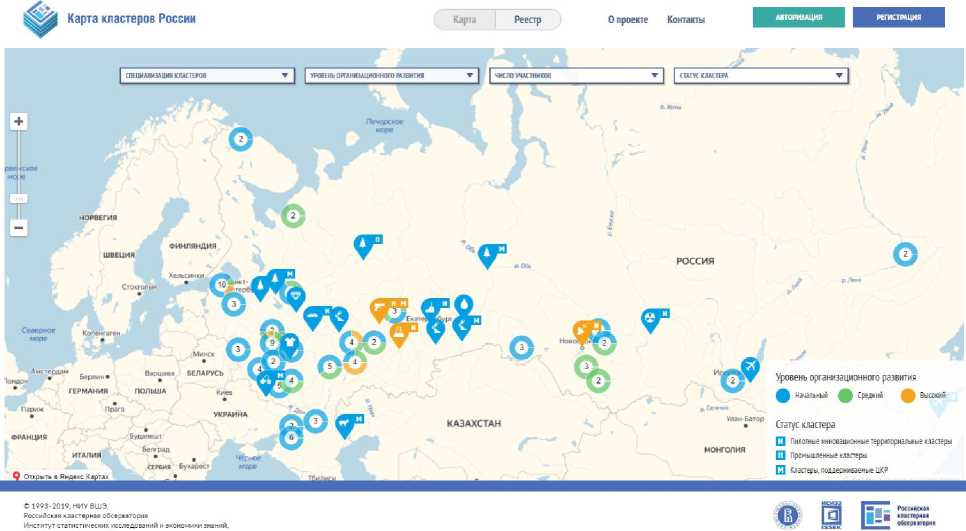
Task: Click the Авторизация button
Action: tap(798, 17)
